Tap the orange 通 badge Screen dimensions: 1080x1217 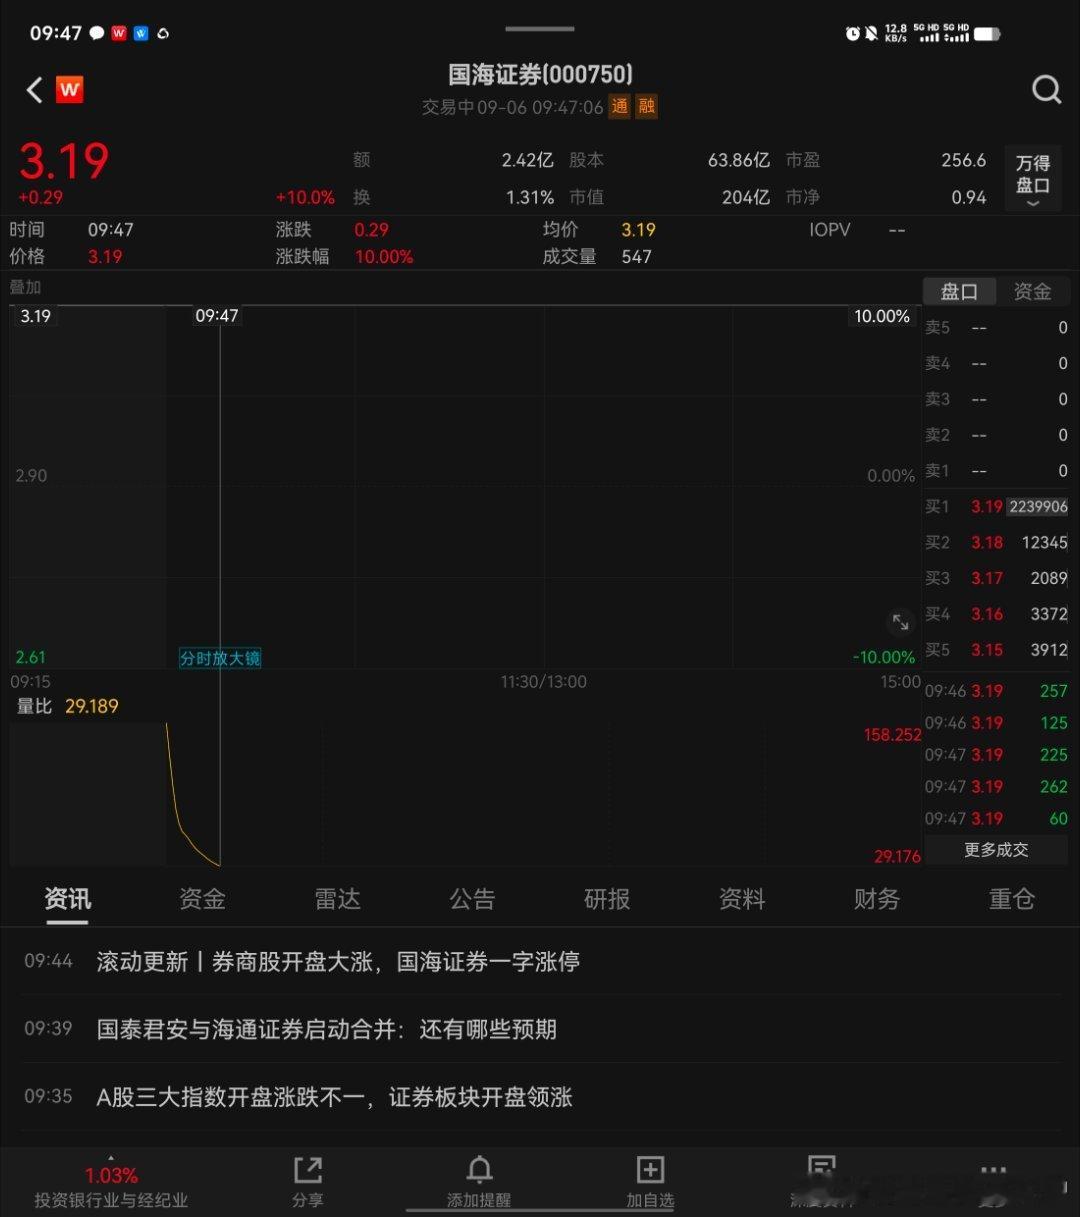(620, 107)
